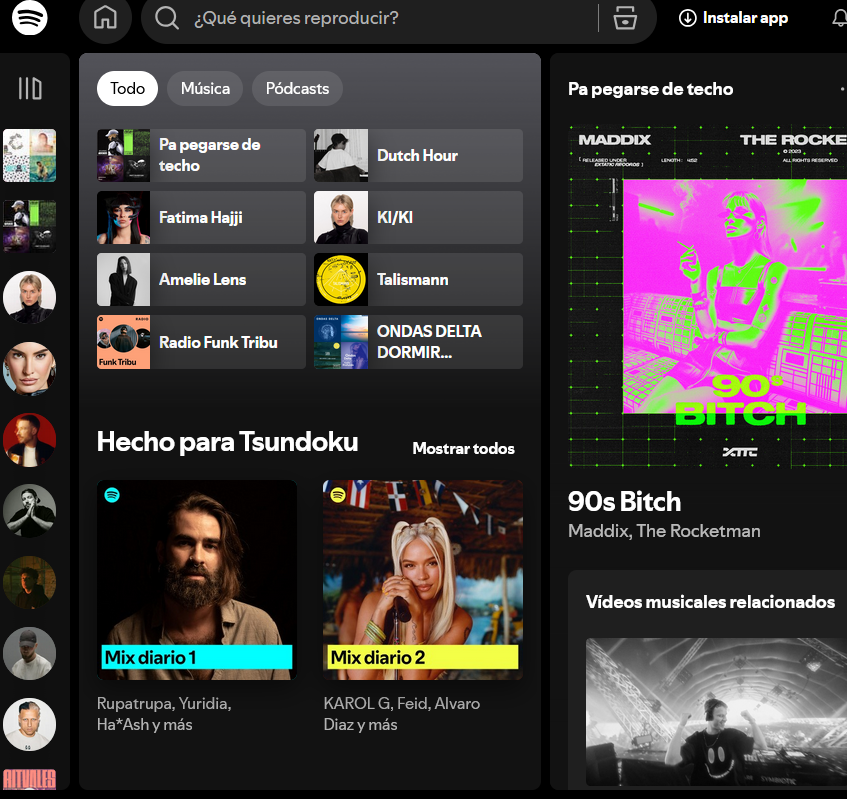Open the artist link The Rocketman
This screenshot has height=799, width=847.
[x=698, y=531]
